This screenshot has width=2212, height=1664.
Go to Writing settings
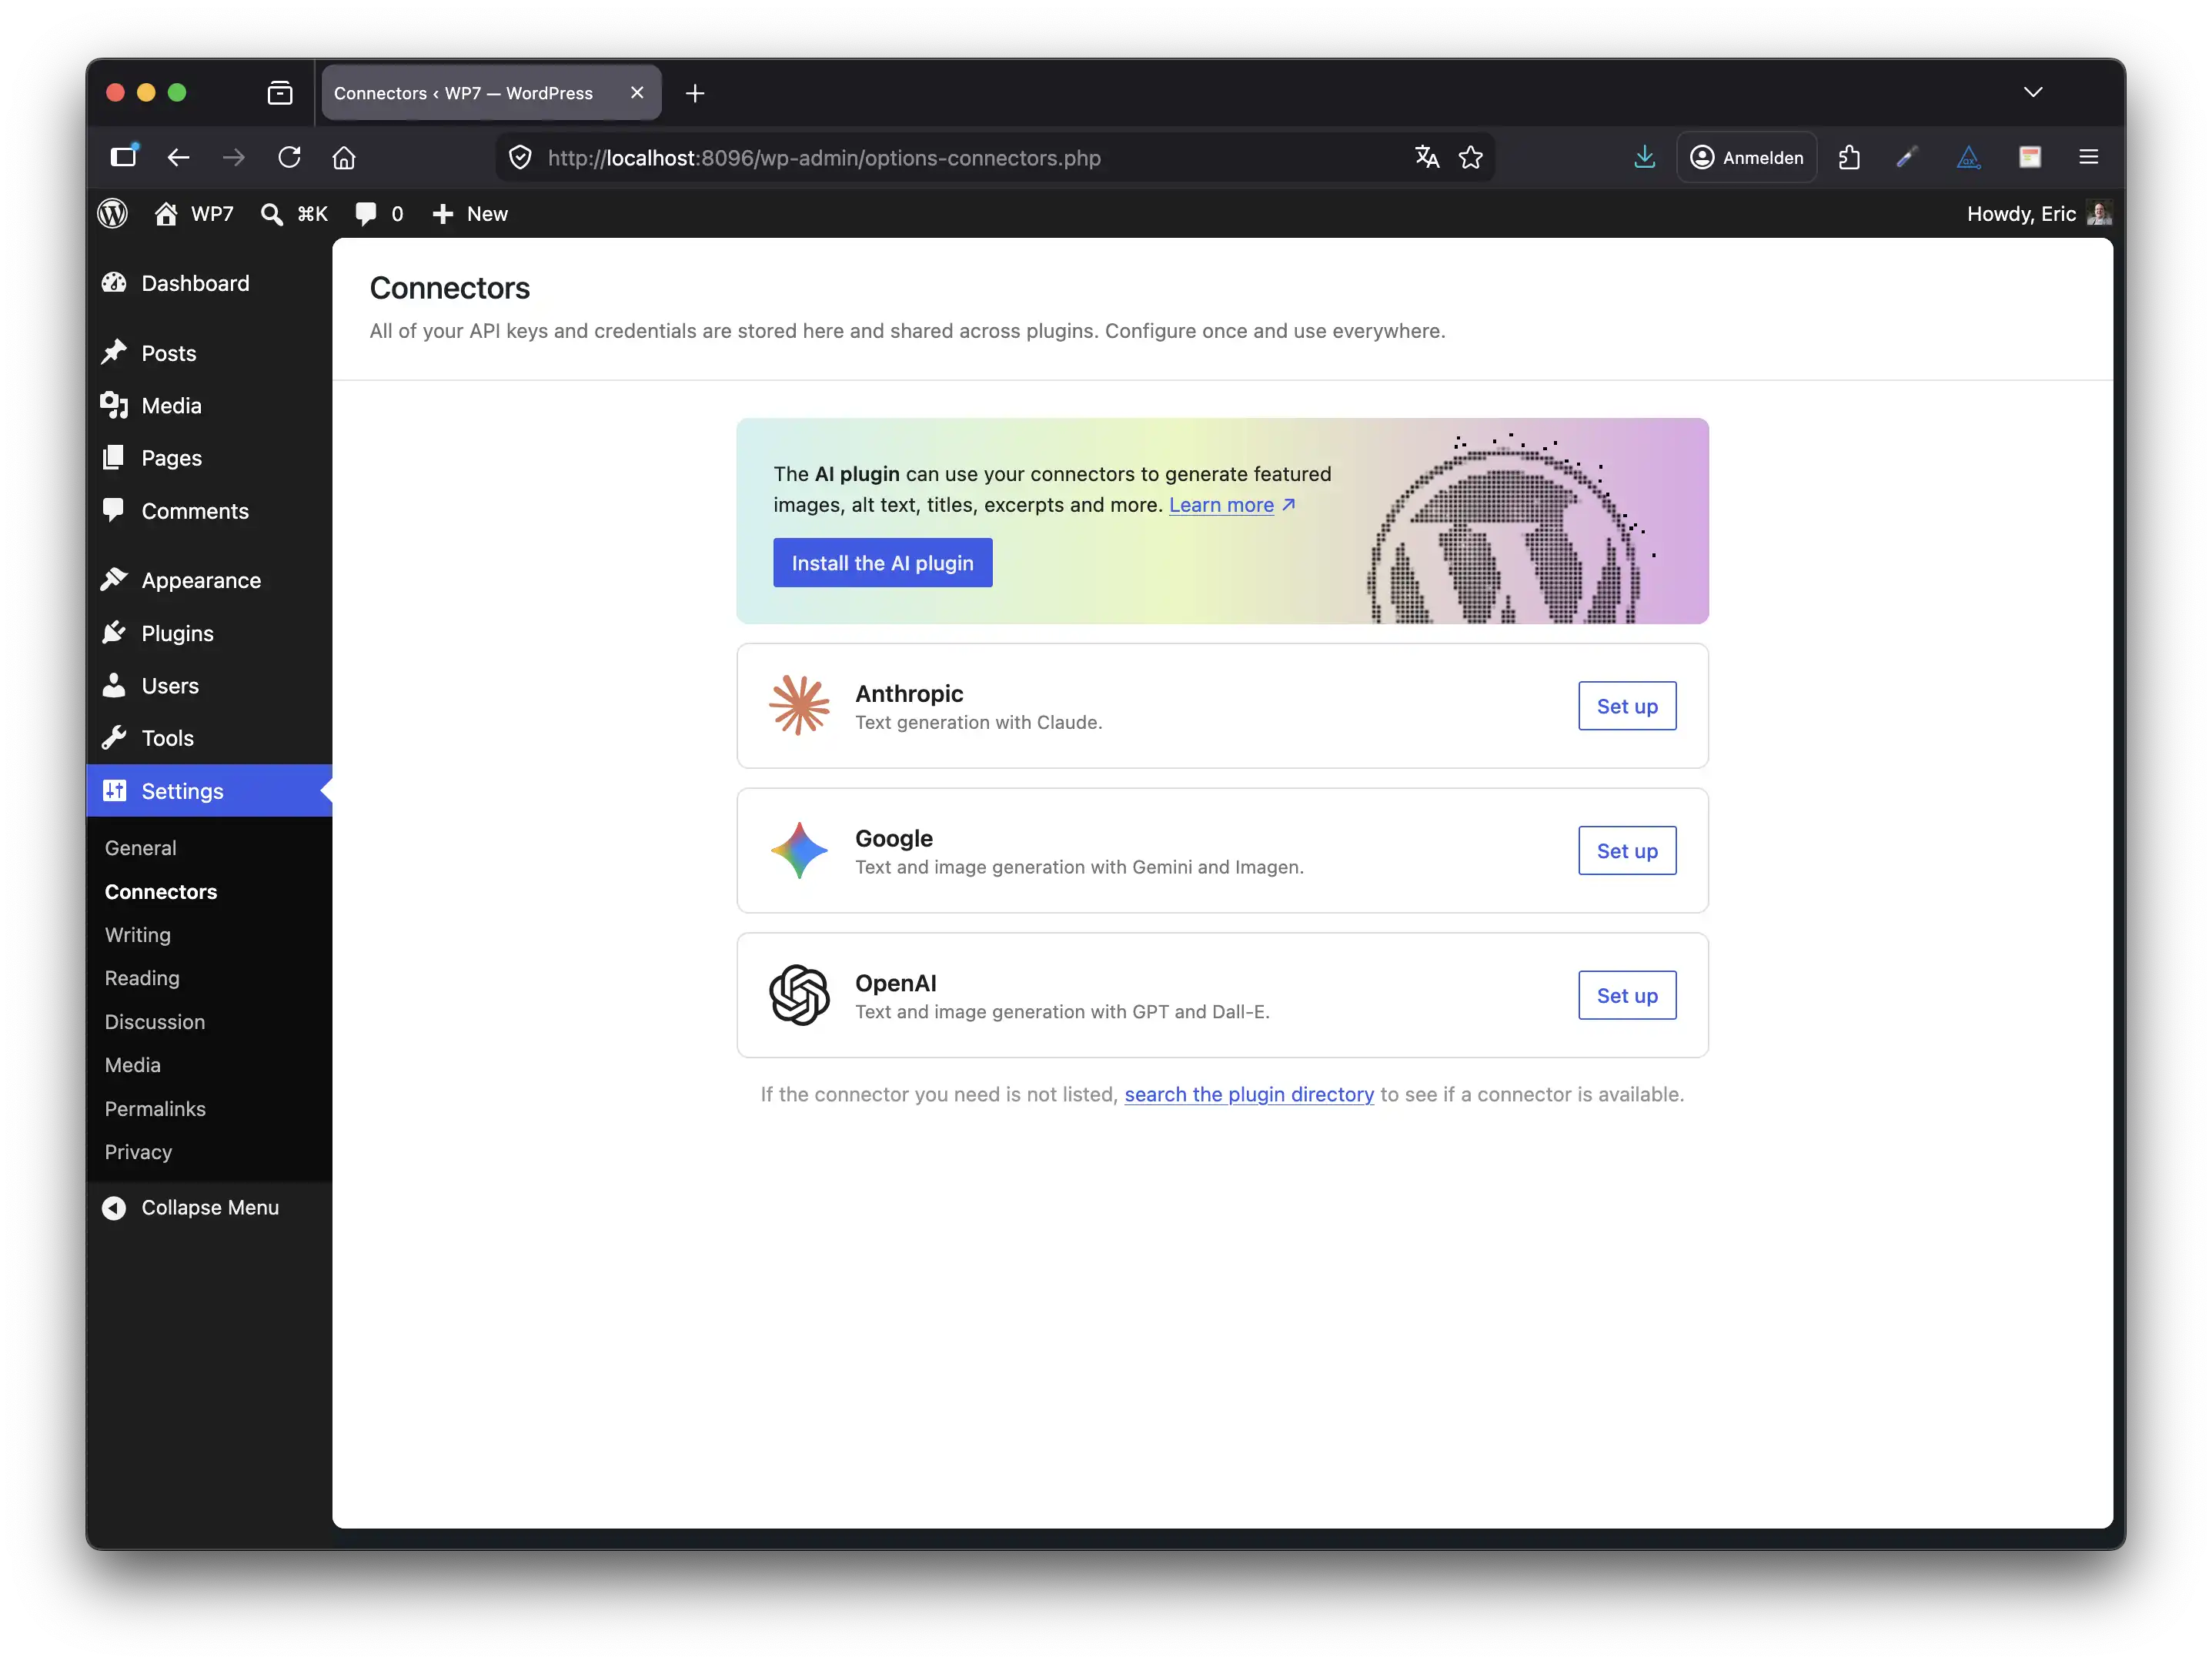pos(138,934)
